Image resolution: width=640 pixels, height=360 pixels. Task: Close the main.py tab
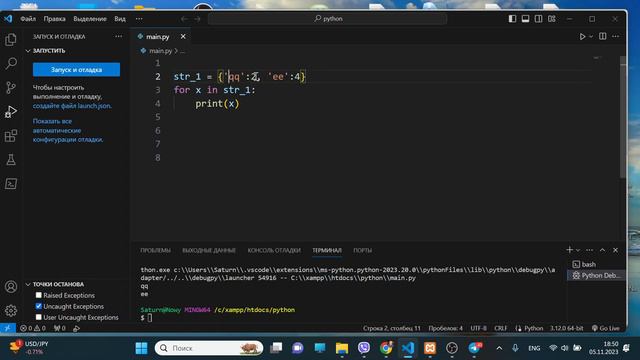tap(183, 37)
